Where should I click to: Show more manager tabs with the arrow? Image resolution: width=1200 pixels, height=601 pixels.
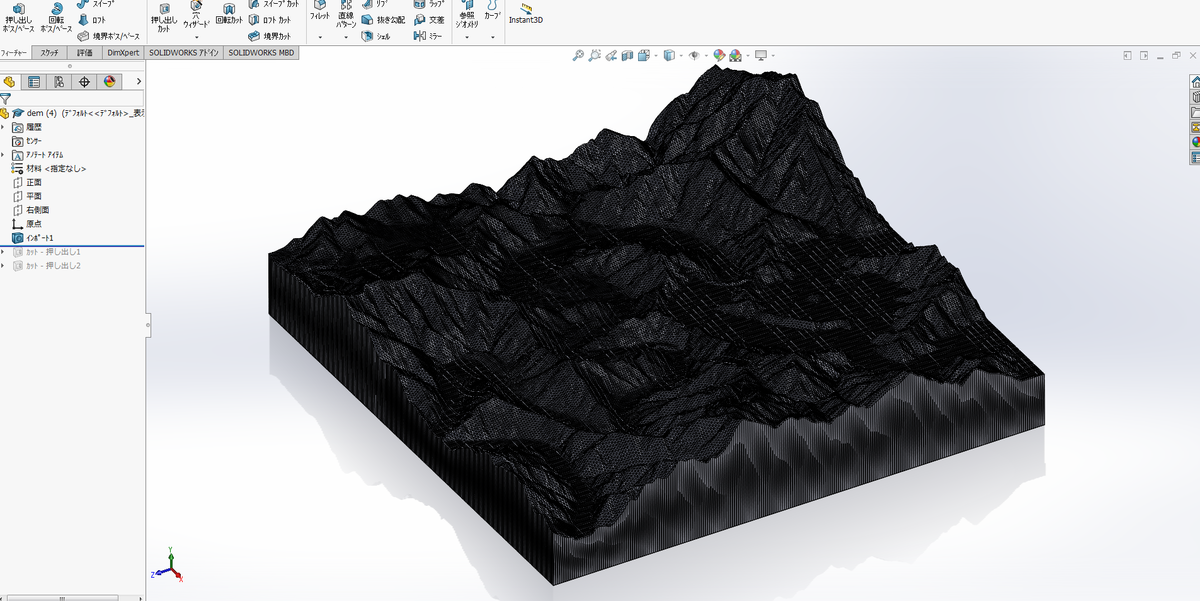click(x=138, y=82)
